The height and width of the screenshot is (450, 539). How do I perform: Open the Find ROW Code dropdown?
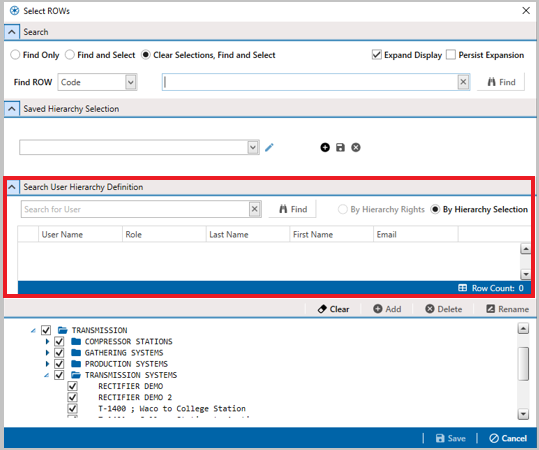[131, 82]
